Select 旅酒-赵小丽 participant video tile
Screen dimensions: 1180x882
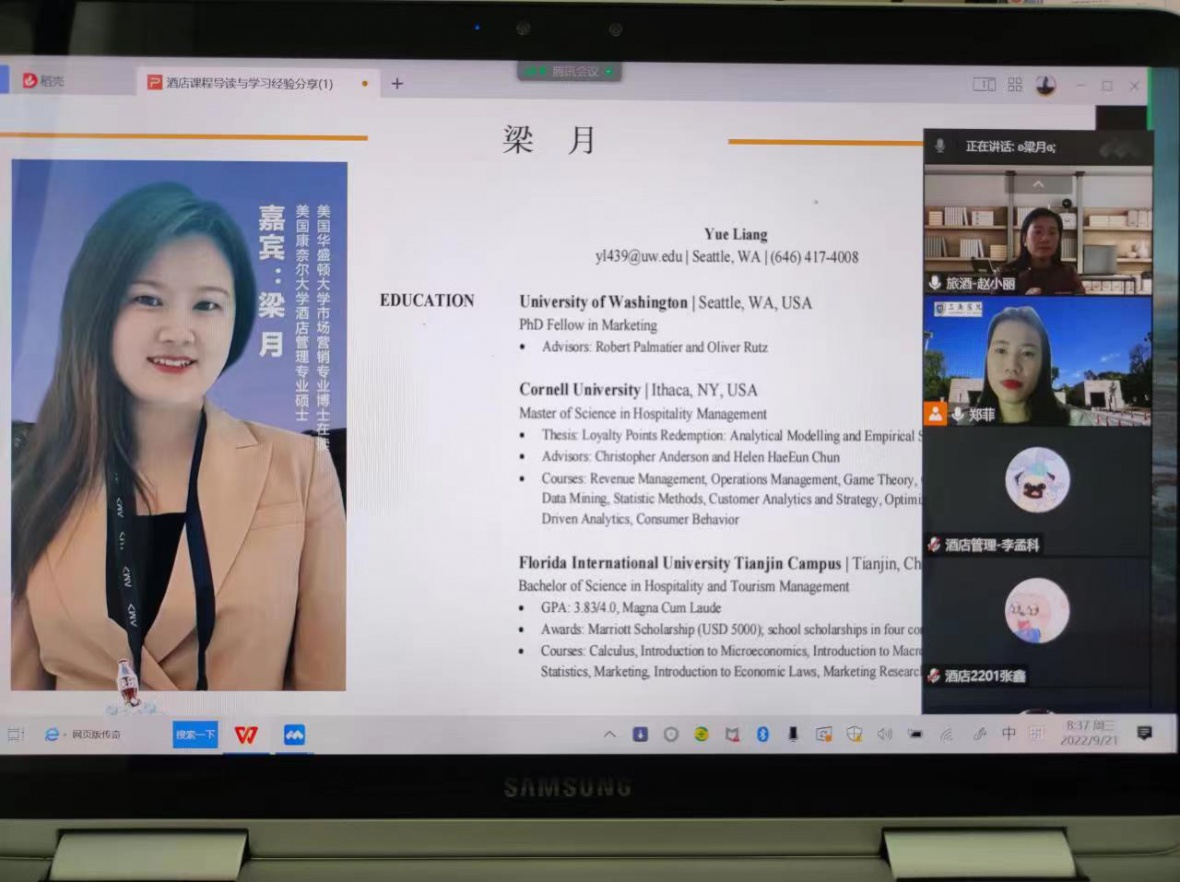click(x=1038, y=237)
